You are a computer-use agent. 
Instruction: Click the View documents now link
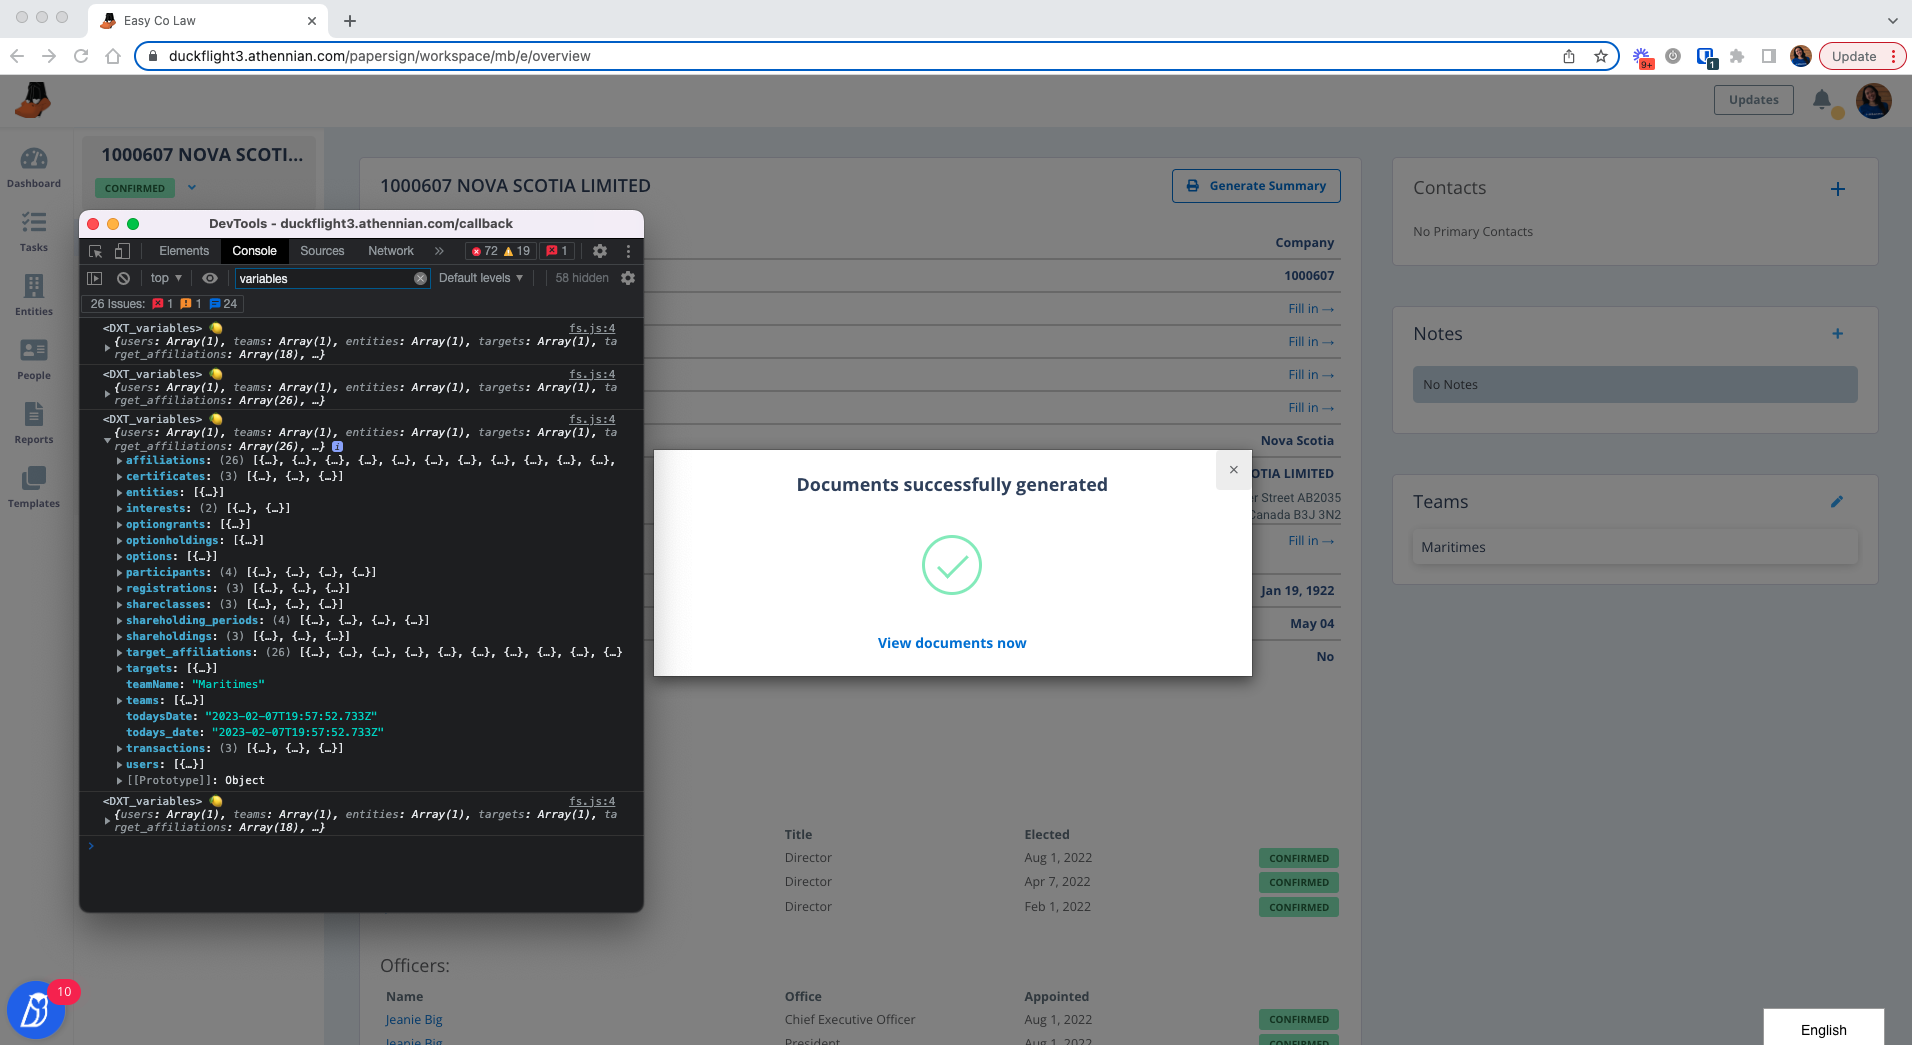[x=952, y=643]
